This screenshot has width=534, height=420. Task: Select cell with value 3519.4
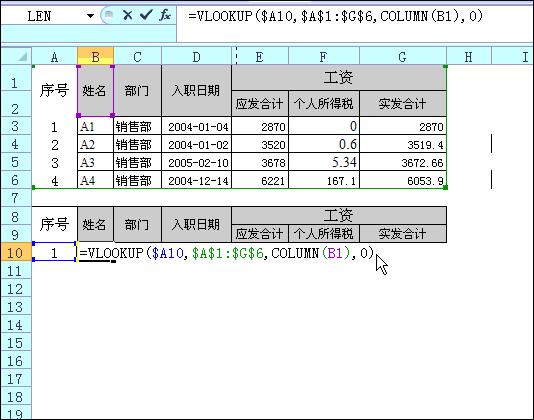point(403,144)
